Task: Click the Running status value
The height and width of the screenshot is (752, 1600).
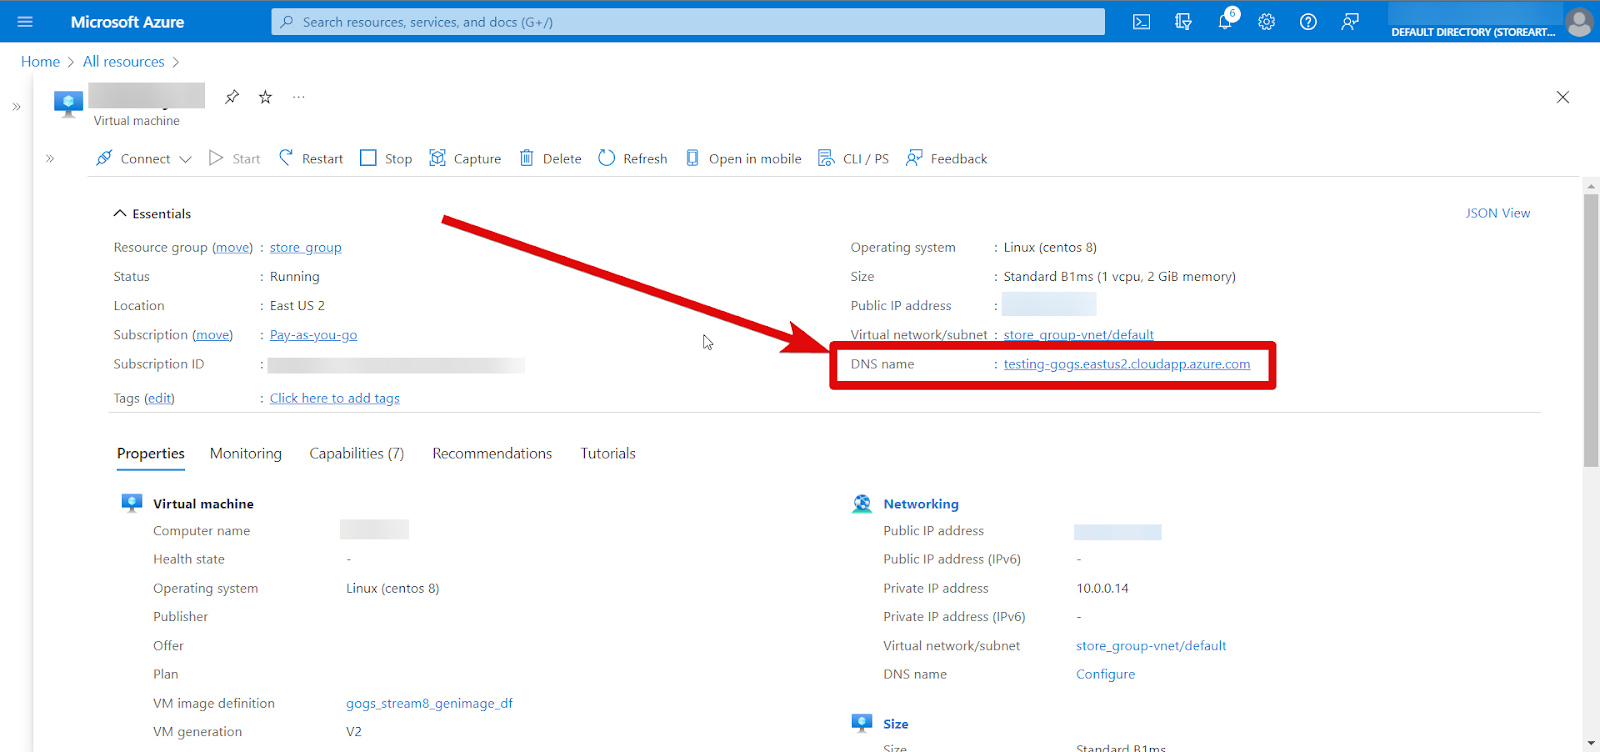Action: 295,277
